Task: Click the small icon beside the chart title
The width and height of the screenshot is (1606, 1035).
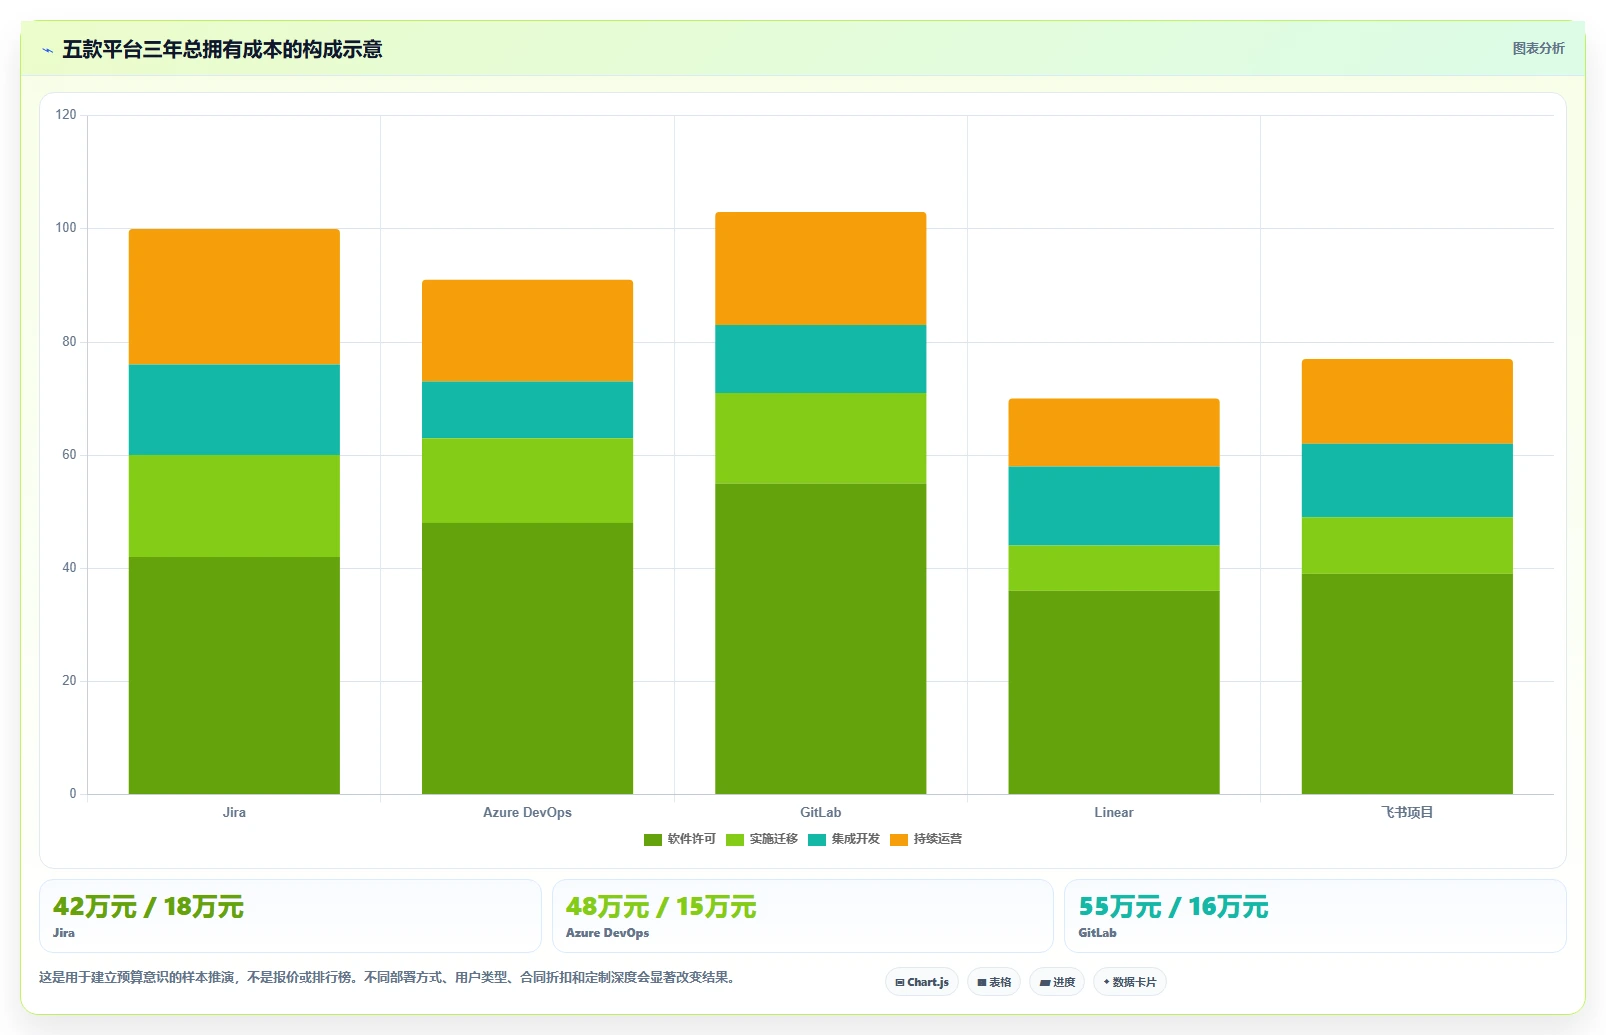Action: (47, 50)
